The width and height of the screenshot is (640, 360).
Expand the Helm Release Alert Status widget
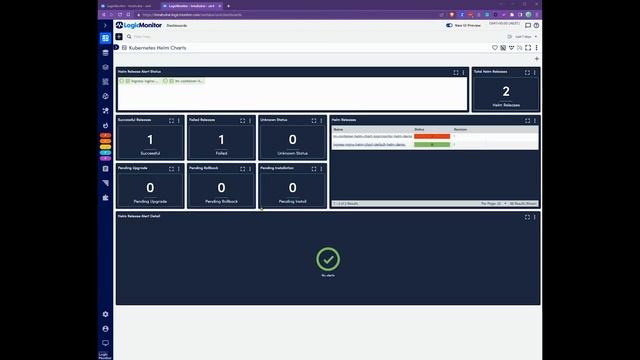456,72
